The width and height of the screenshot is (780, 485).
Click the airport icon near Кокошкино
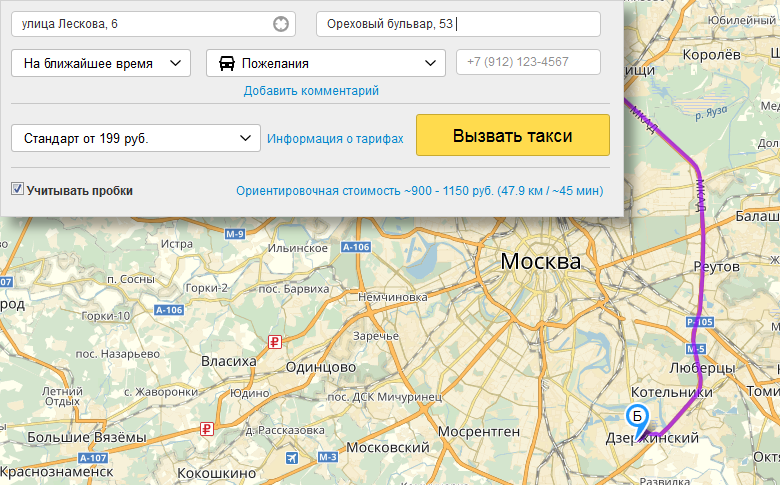click(x=292, y=458)
